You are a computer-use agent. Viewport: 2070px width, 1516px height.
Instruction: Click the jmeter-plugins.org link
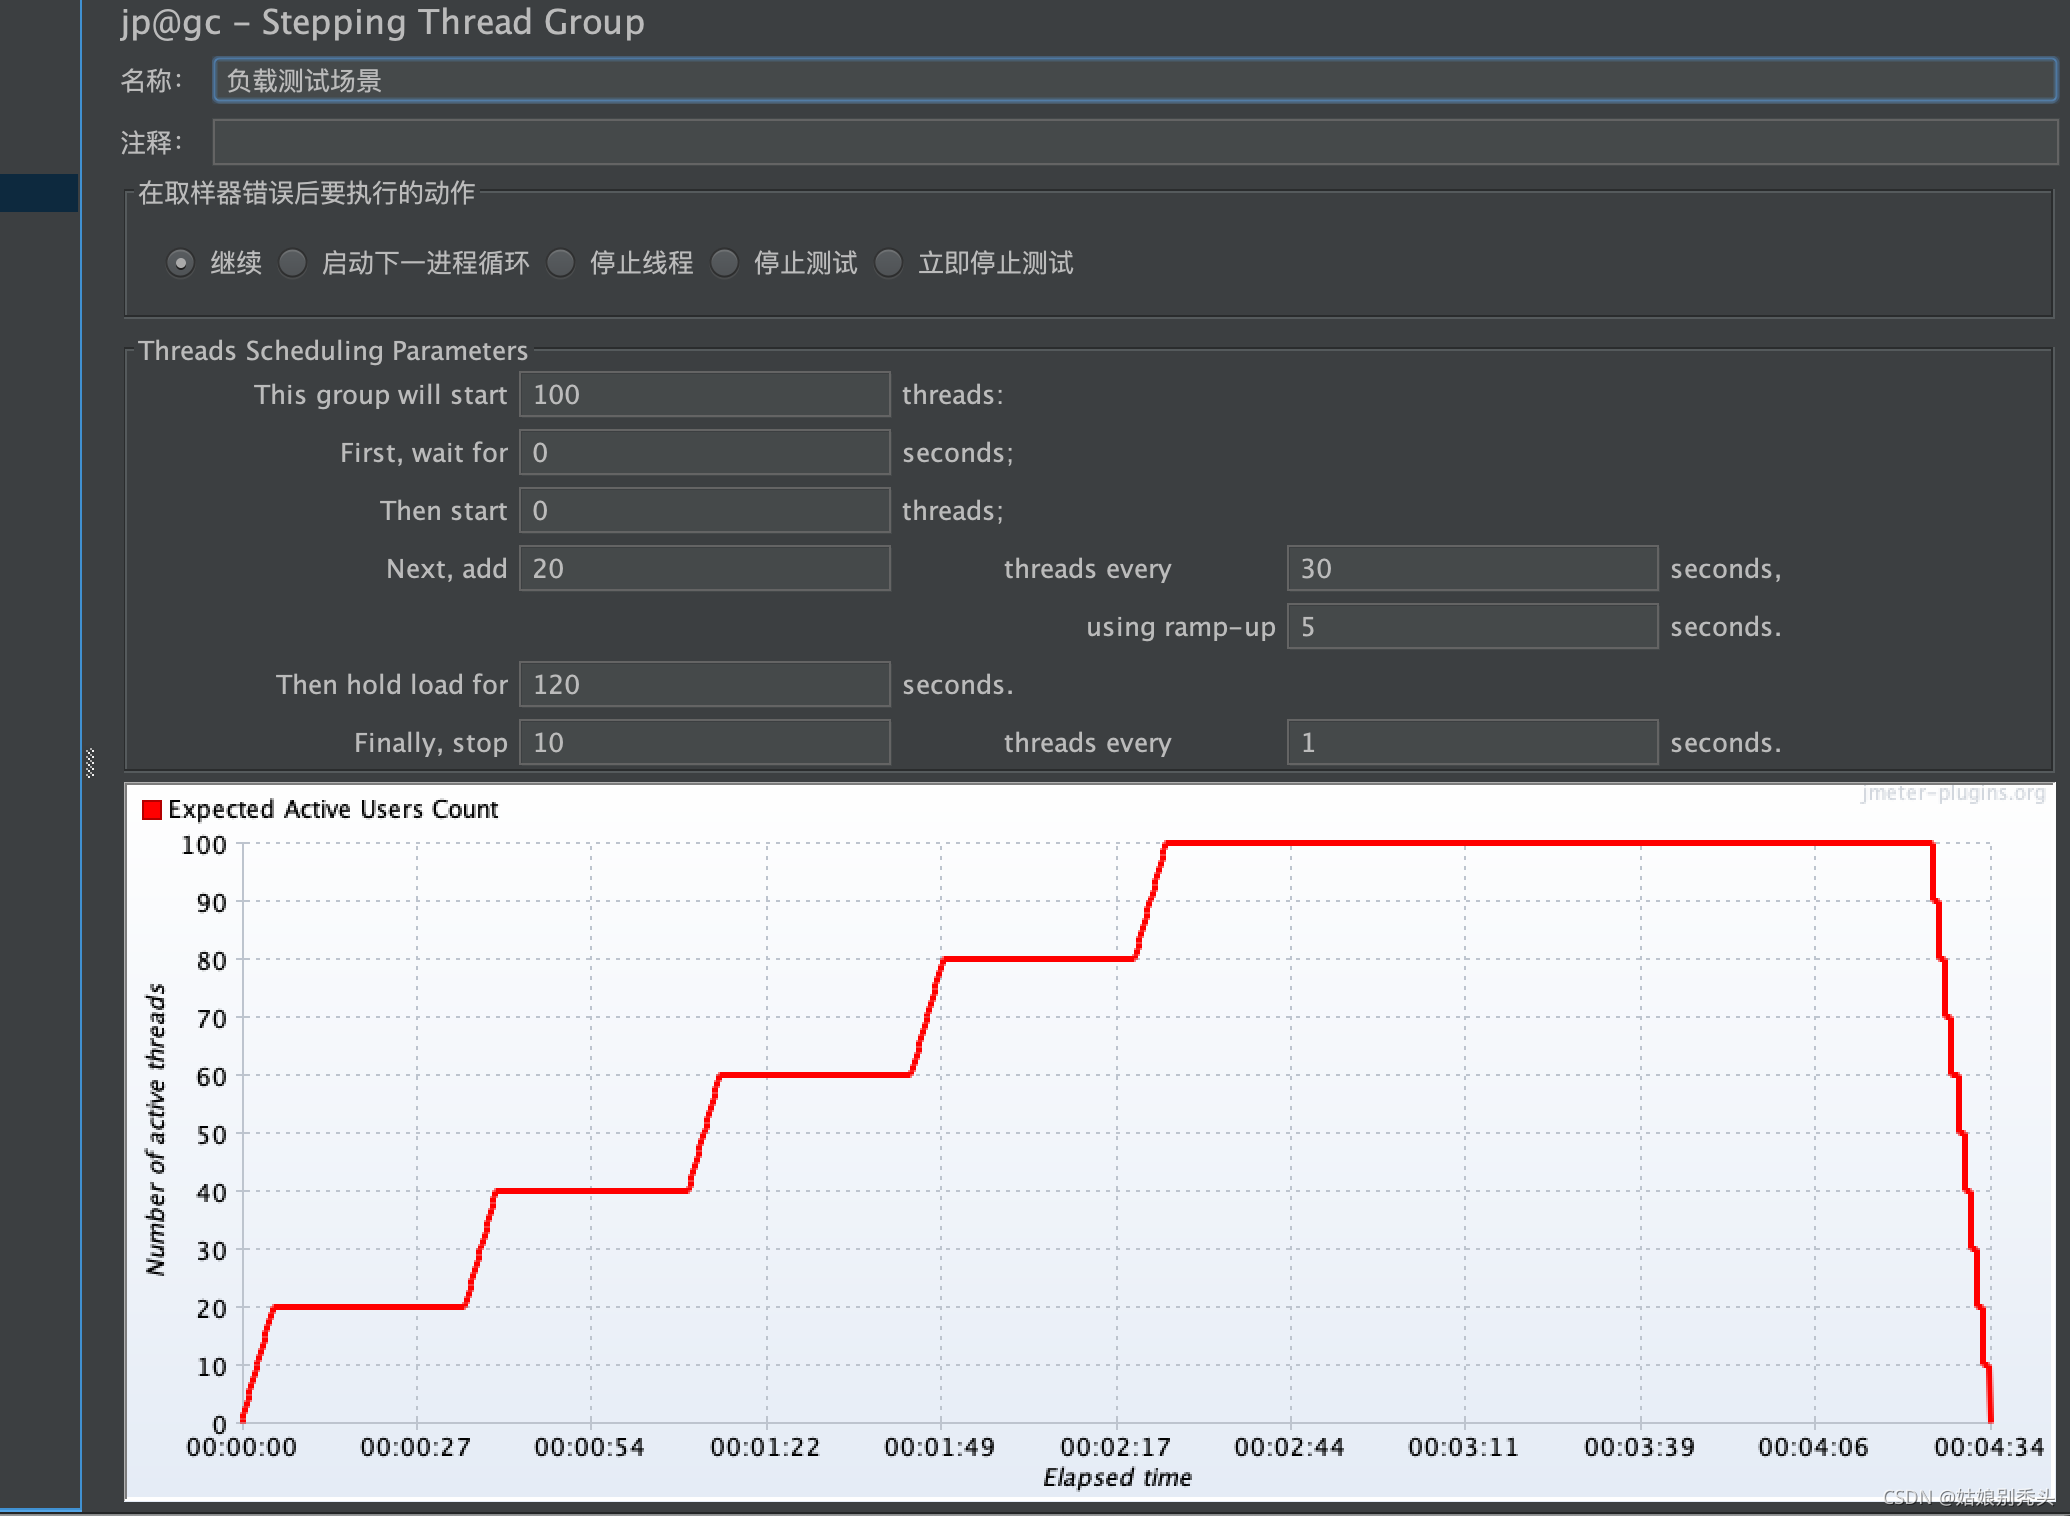coord(1945,796)
